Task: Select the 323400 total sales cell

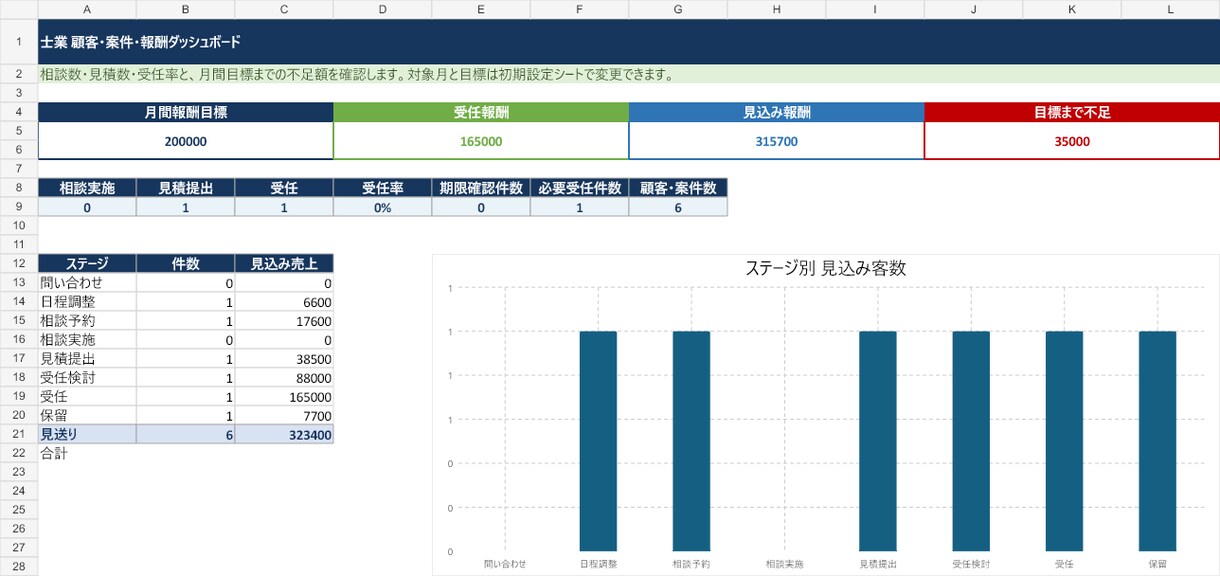Action: point(284,435)
